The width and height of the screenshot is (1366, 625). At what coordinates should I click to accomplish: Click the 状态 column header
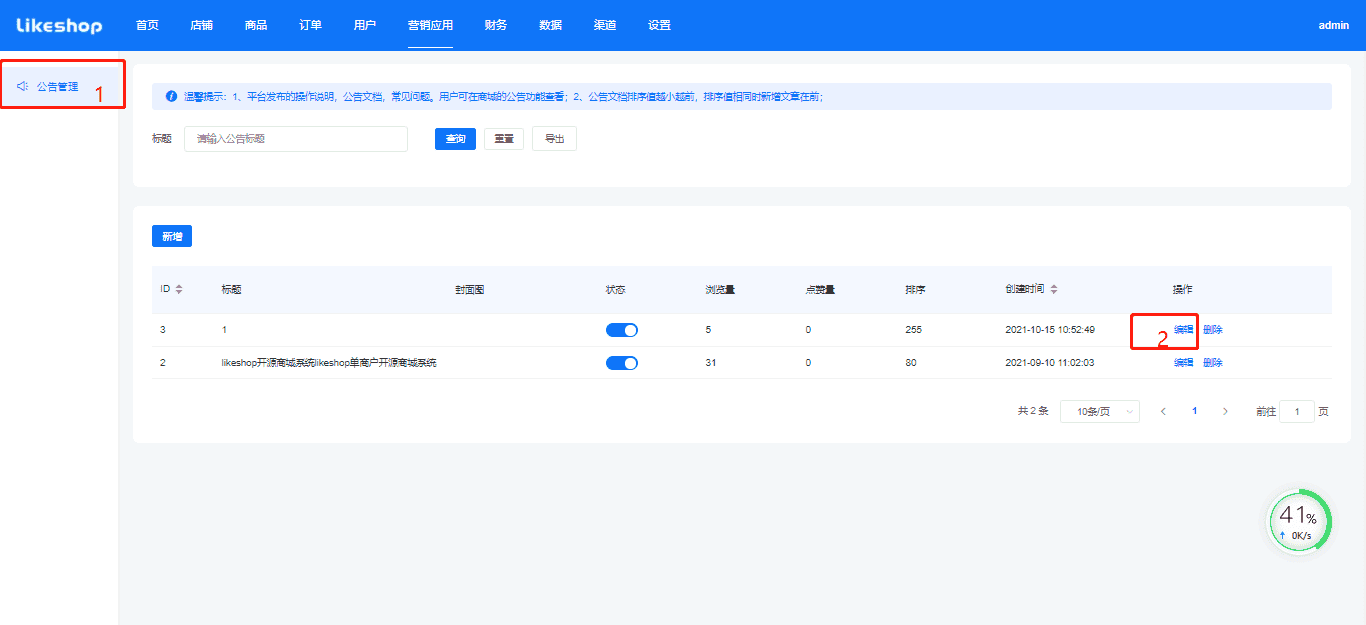[615, 289]
